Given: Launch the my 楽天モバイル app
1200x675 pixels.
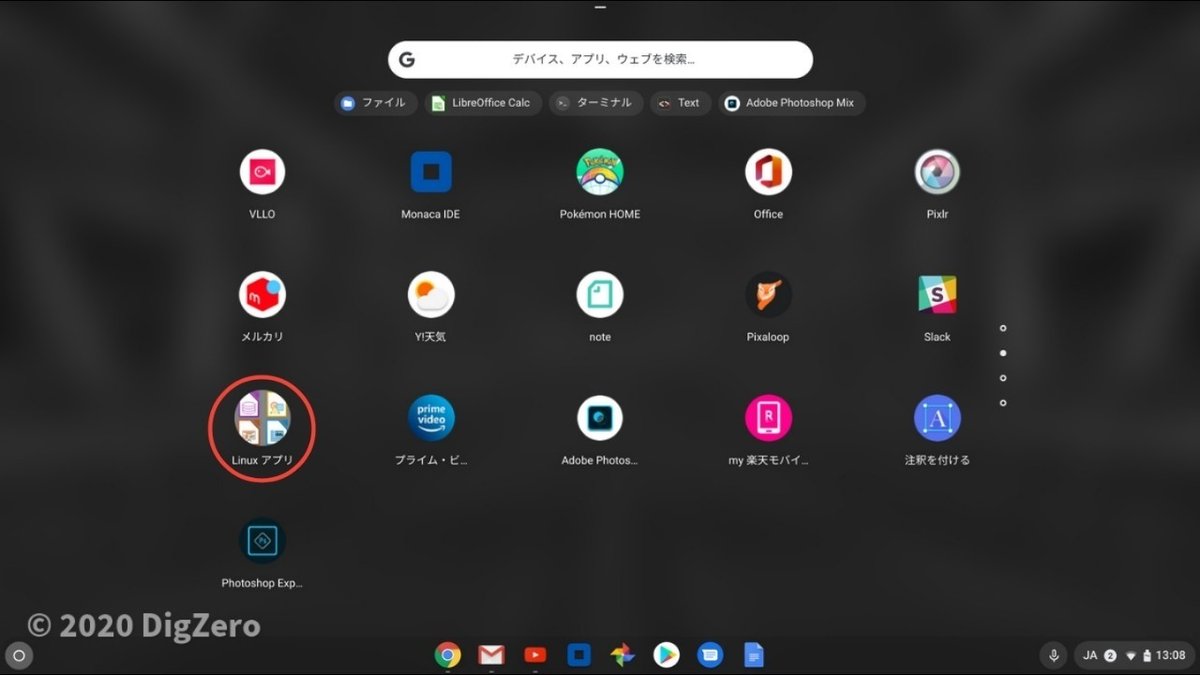Looking at the screenshot, I should (x=768, y=418).
